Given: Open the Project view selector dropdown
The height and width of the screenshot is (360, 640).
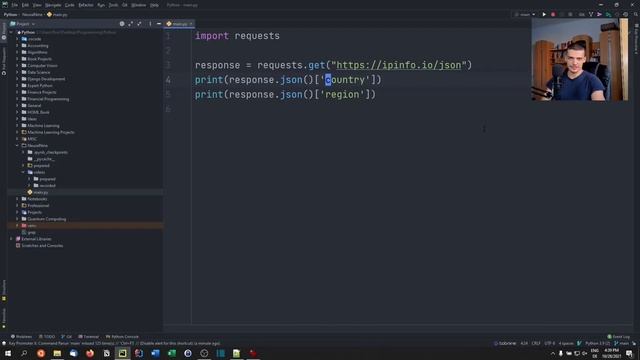Looking at the screenshot, I should tap(23, 24).
